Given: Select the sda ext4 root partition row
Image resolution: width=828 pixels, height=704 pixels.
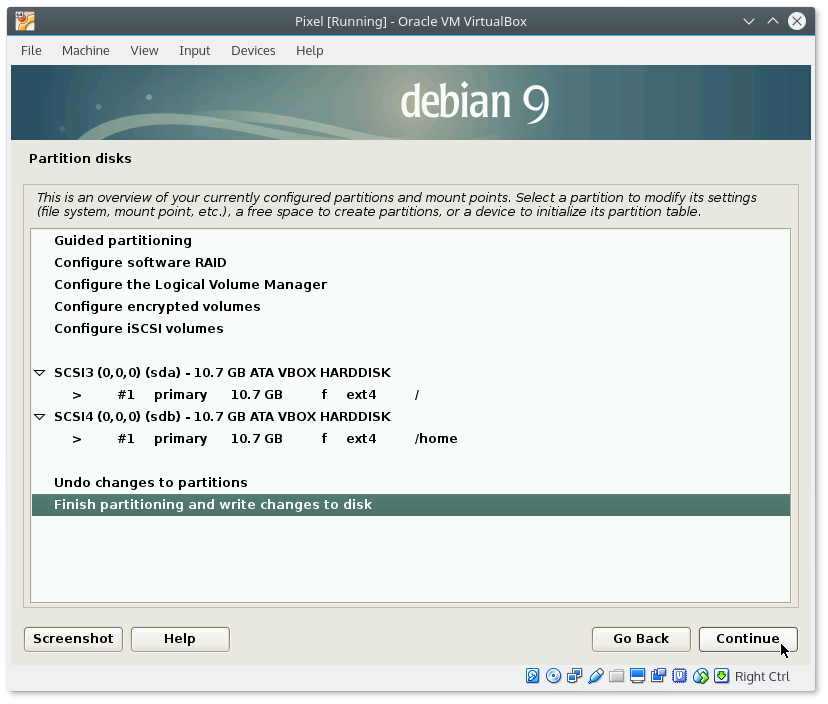Looking at the screenshot, I should [x=411, y=395].
